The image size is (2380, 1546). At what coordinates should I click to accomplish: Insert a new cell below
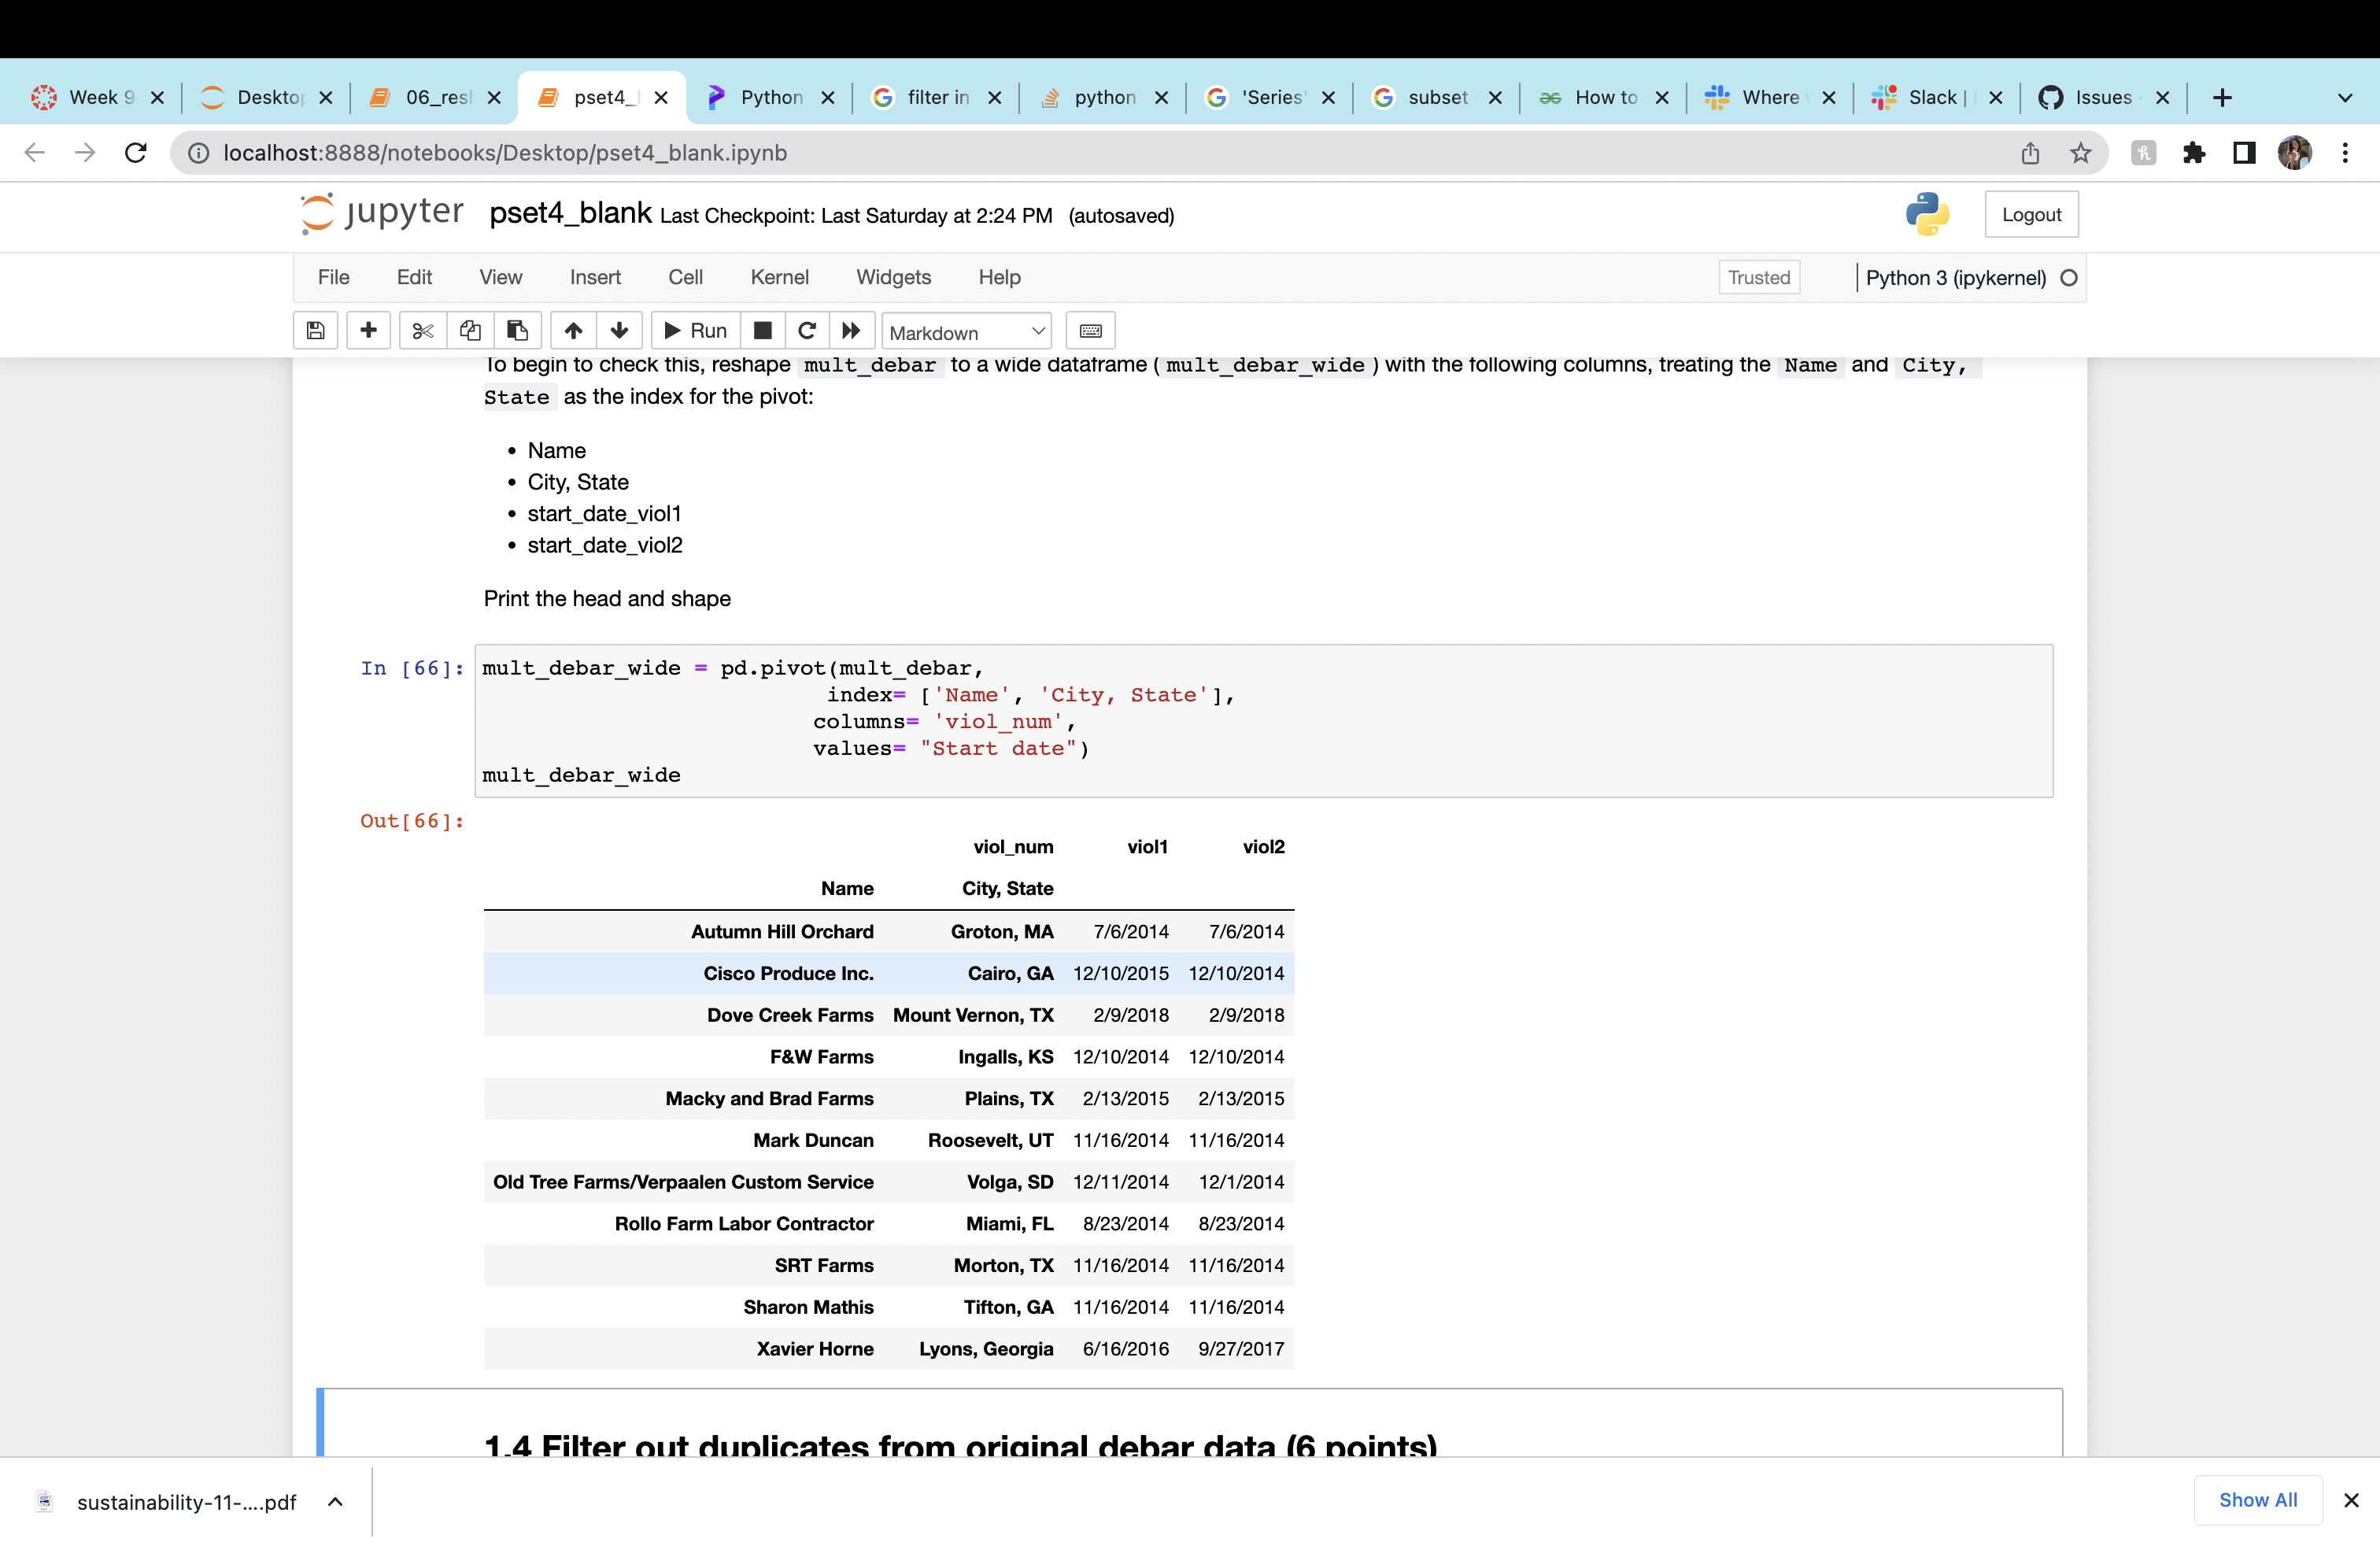click(368, 330)
